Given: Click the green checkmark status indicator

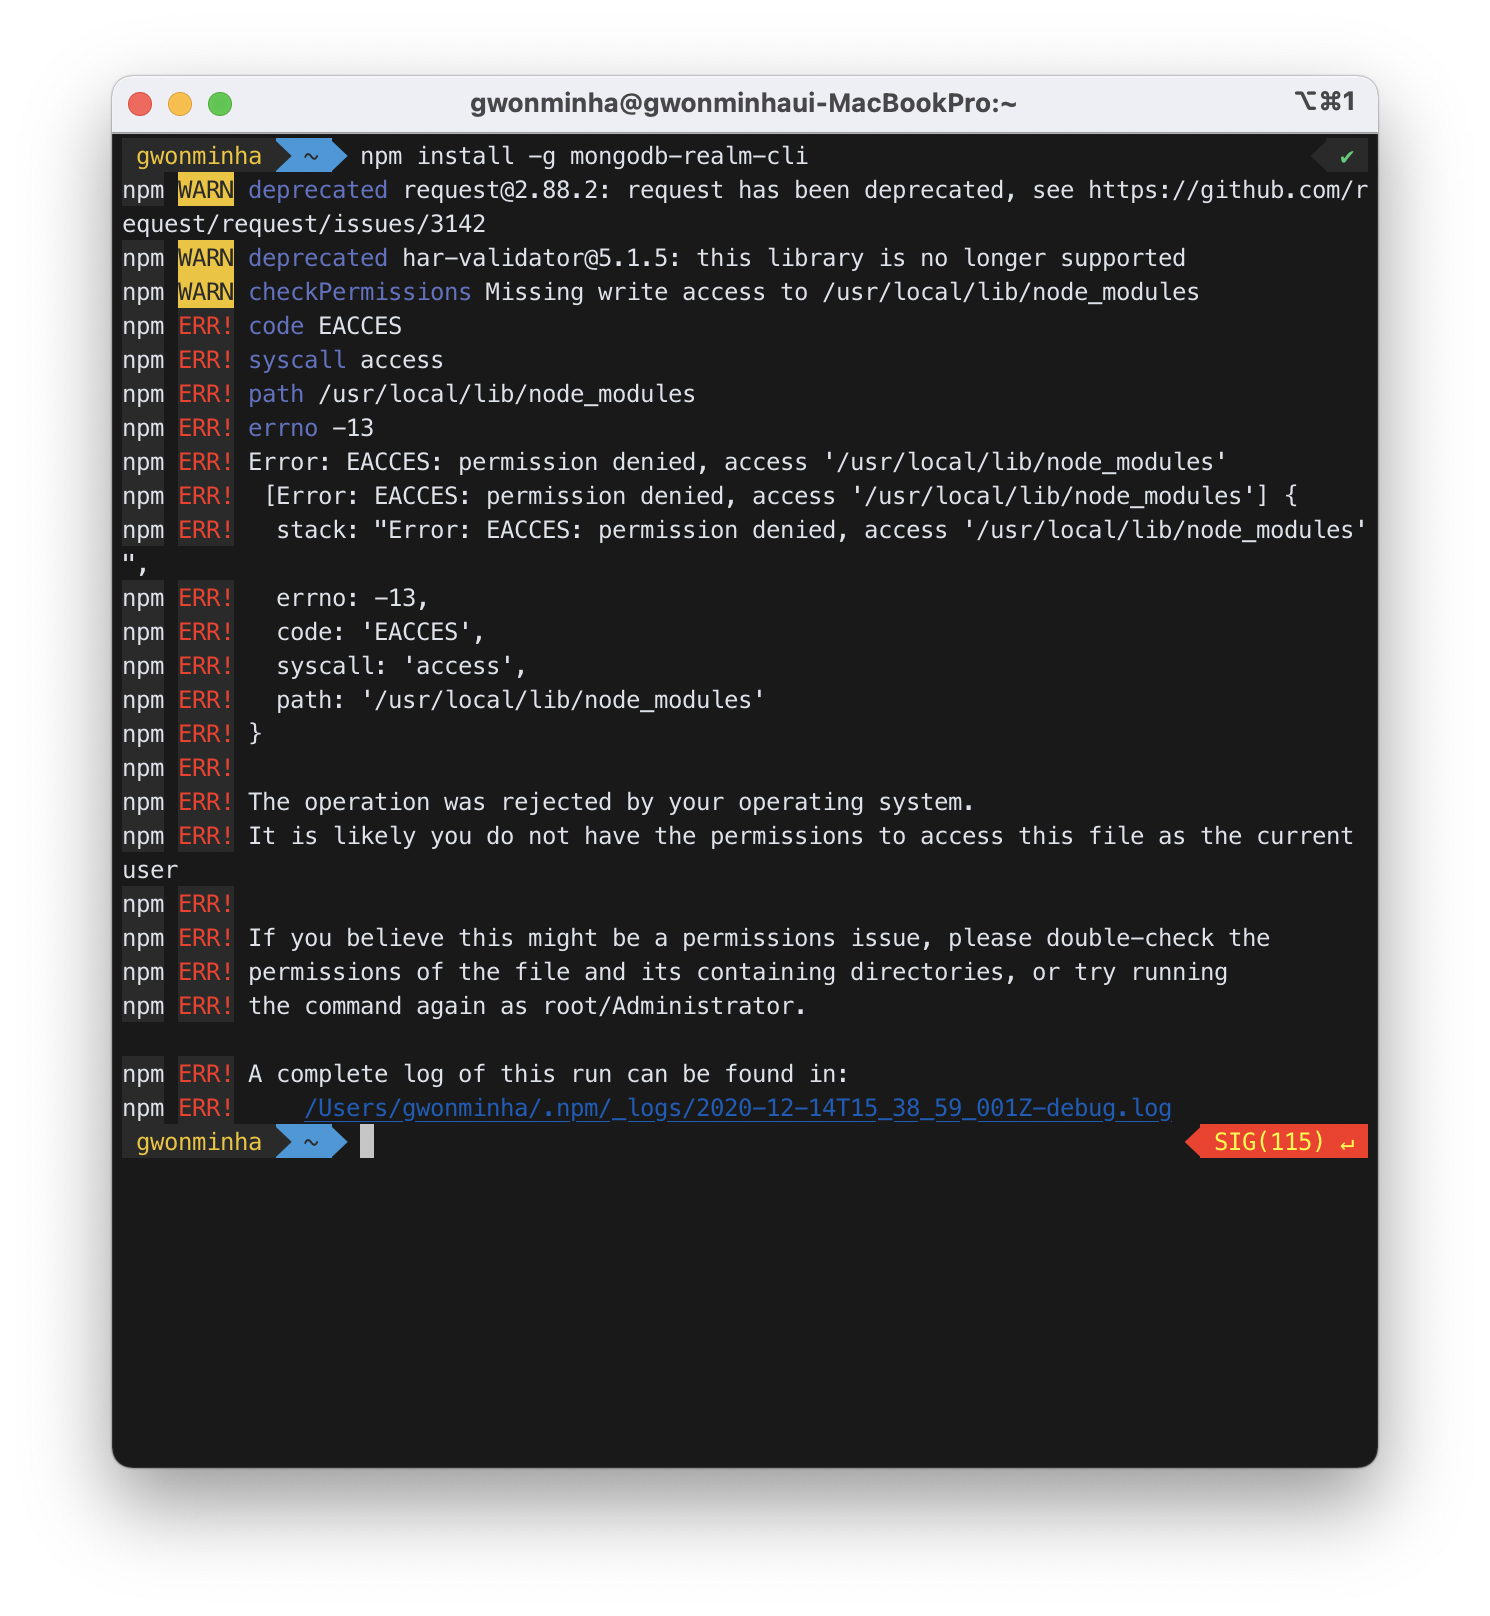Looking at the screenshot, I should click(x=1347, y=157).
